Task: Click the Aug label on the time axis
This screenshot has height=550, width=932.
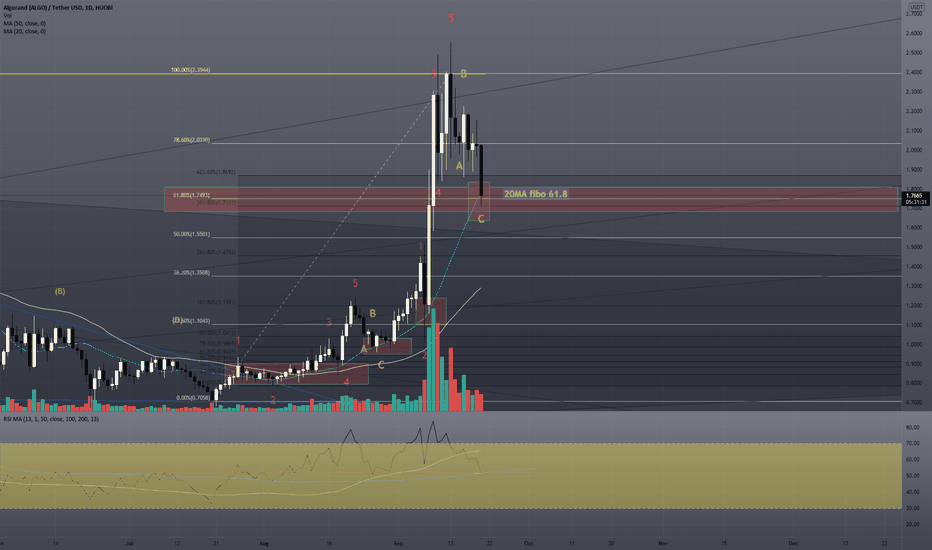Action: pyautogui.click(x=265, y=543)
